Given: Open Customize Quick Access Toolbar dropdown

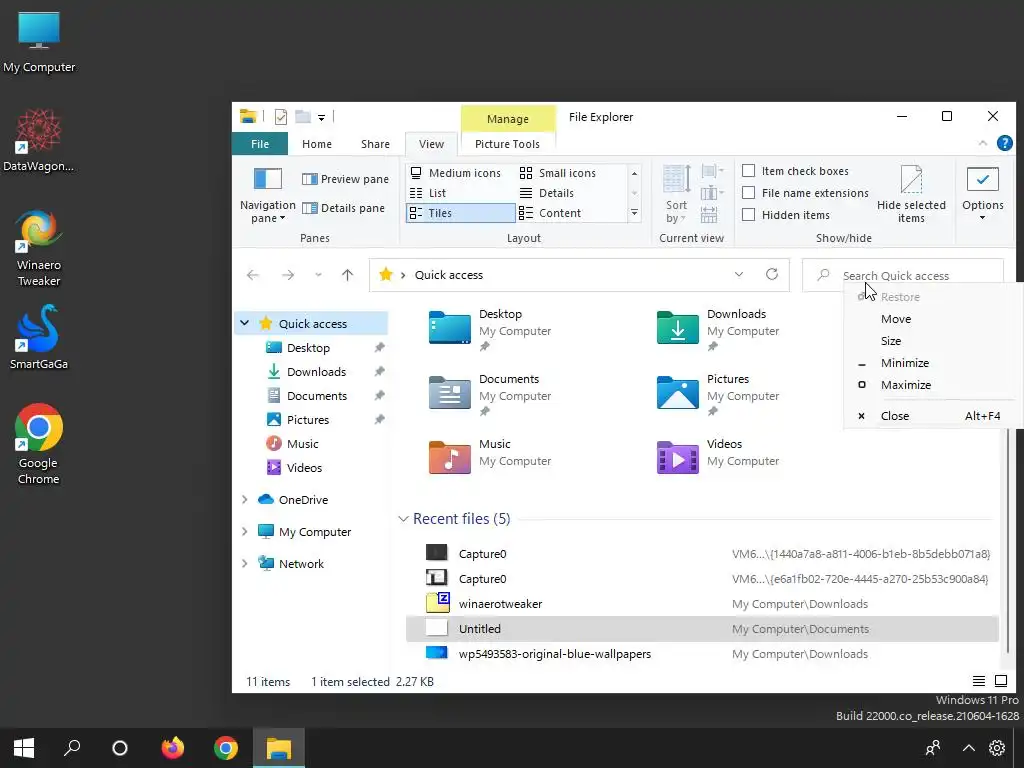Looking at the screenshot, I should (321, 118).
